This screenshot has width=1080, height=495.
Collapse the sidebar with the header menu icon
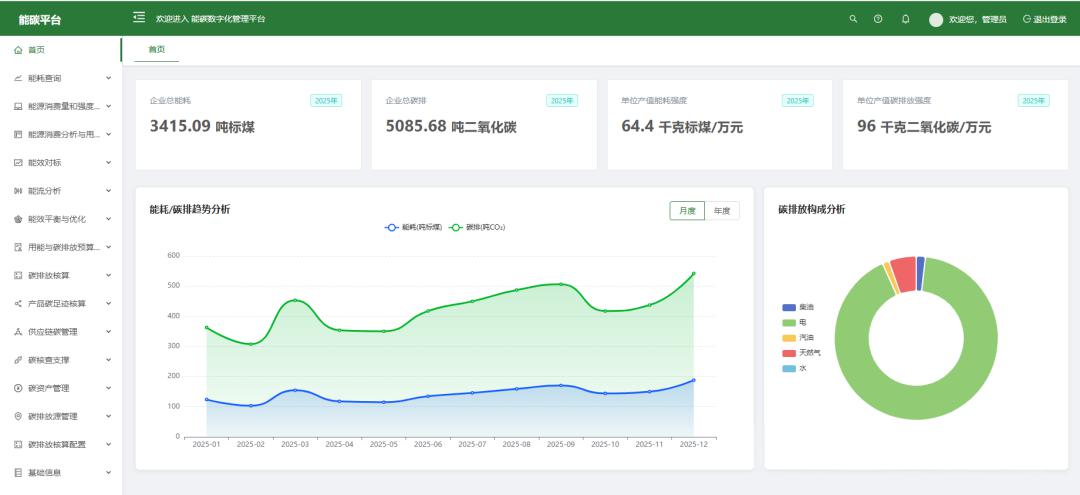tap(139, 17)
